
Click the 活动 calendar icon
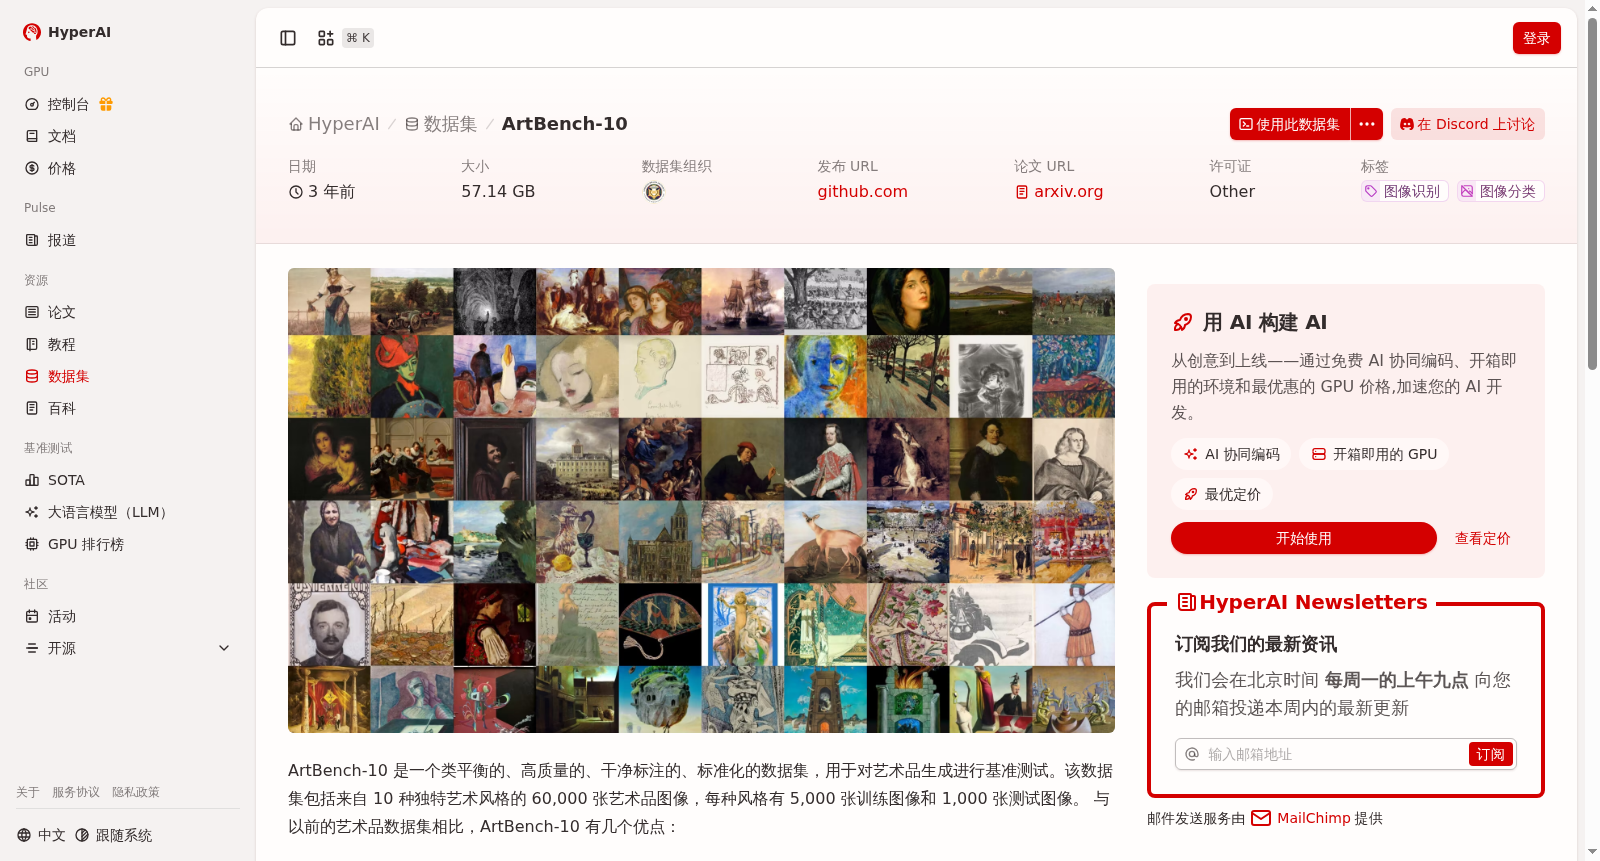pos(32,616)
